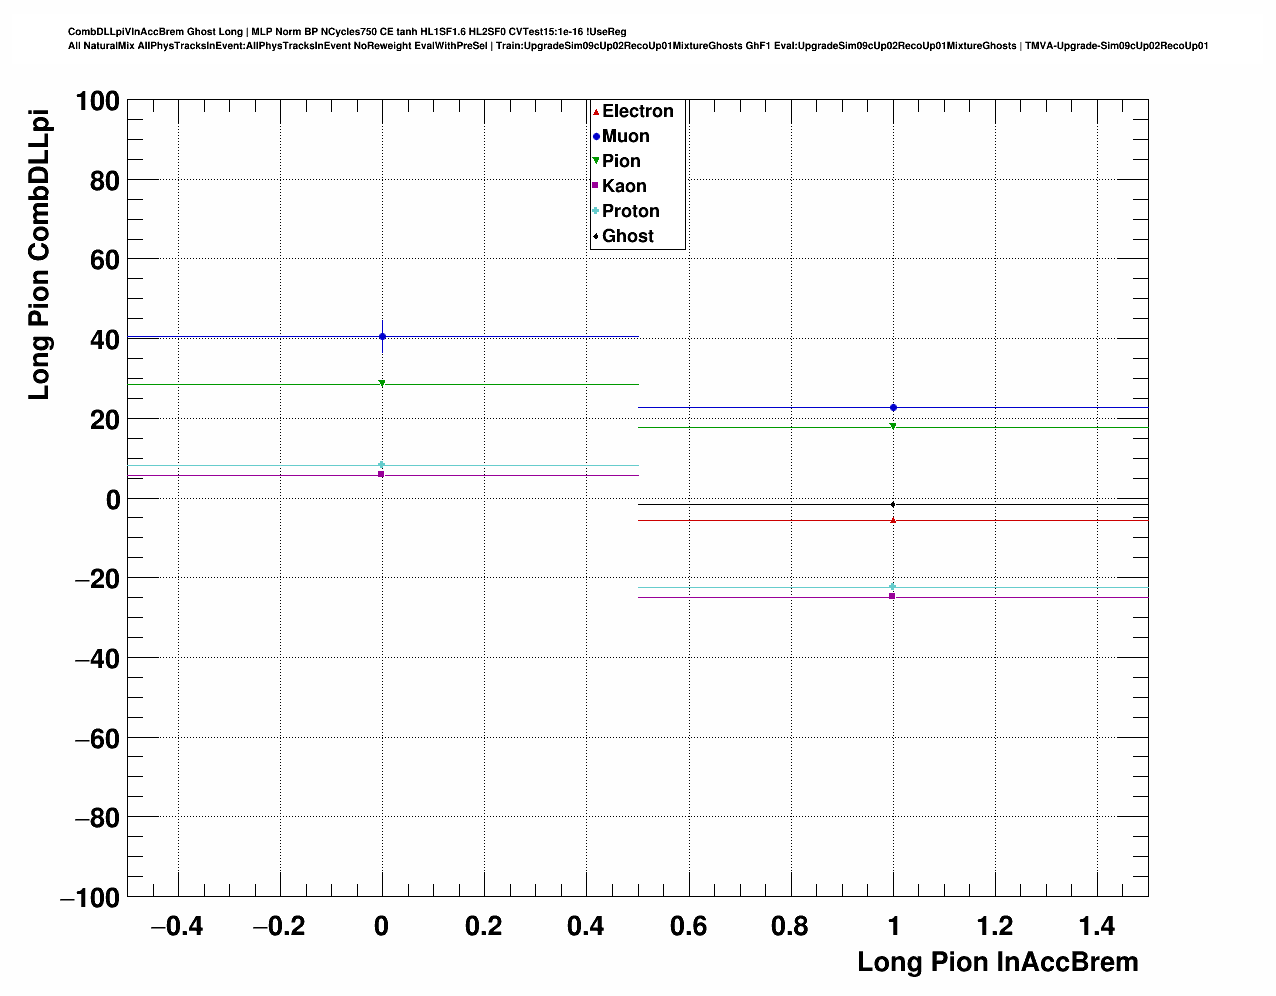
Task: Click the X axis label 1
Action: 893,926
